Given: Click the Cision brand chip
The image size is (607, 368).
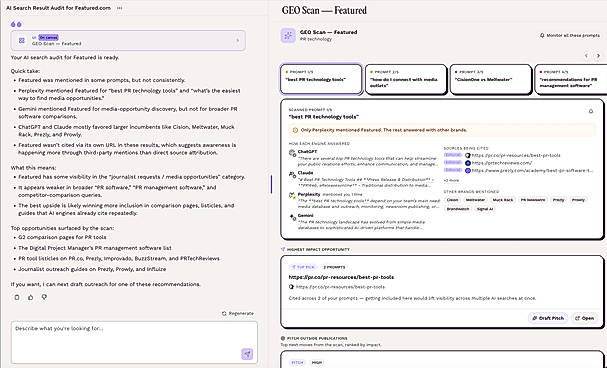Looking at the screenshot, I should click(x=452, y=200).
